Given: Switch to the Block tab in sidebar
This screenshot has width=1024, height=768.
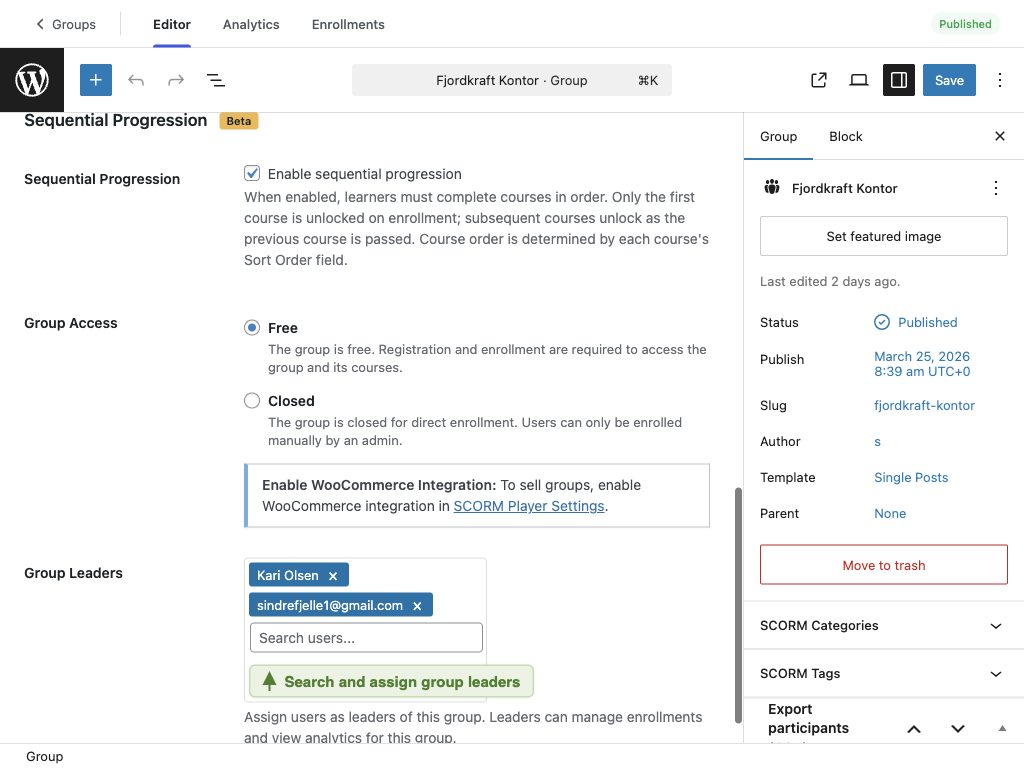Looking at the screenshot, I should click(x=845, y=136).
